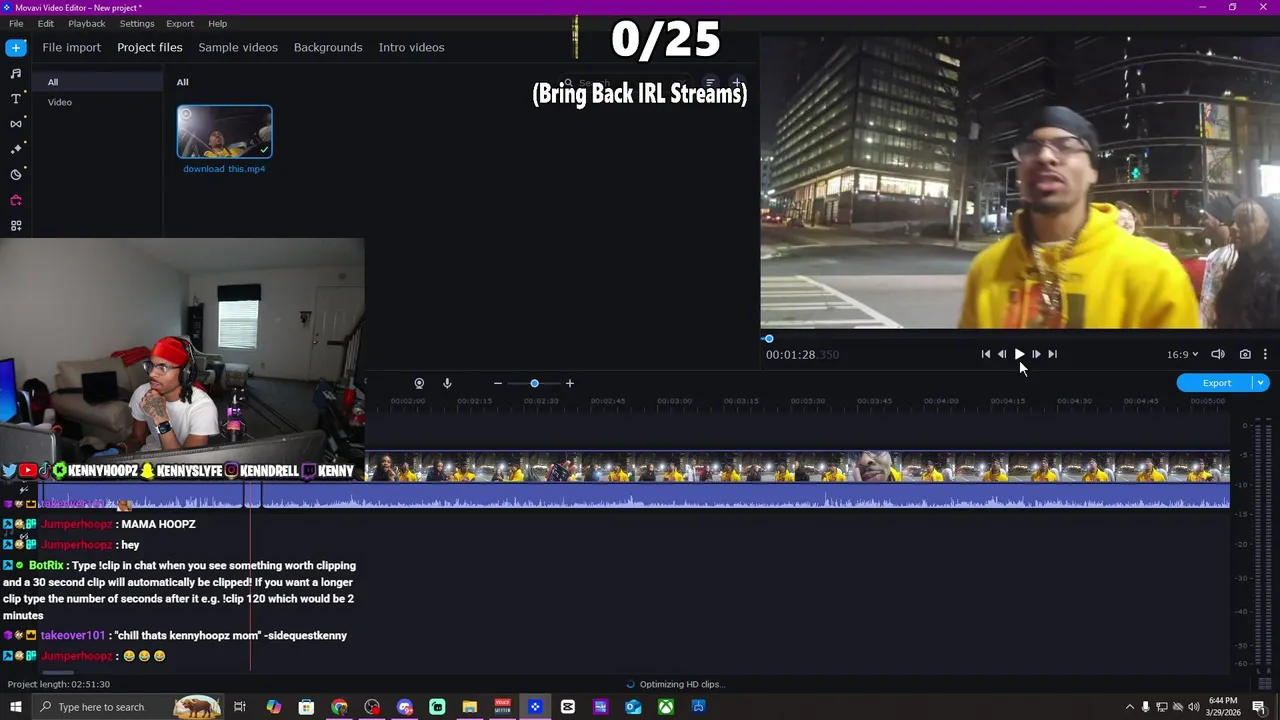Open the Edit menu
This screenshot has height=720, width=1280.
(x=46, y=23)
